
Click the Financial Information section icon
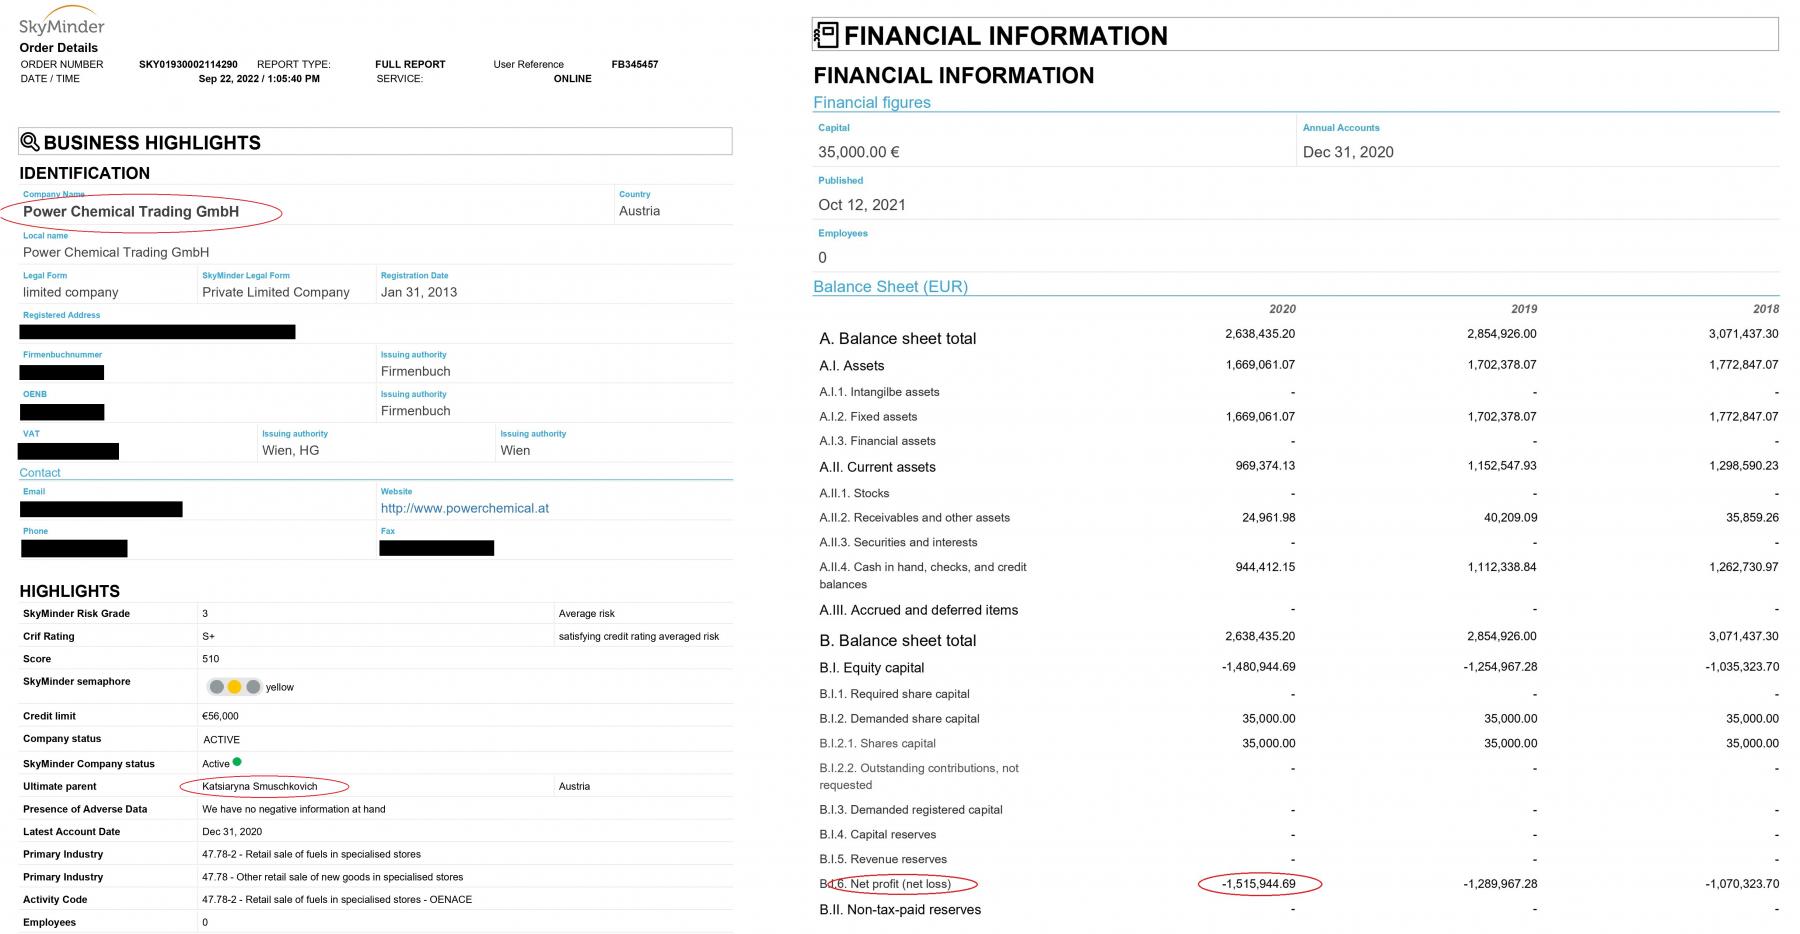point(826,35)
